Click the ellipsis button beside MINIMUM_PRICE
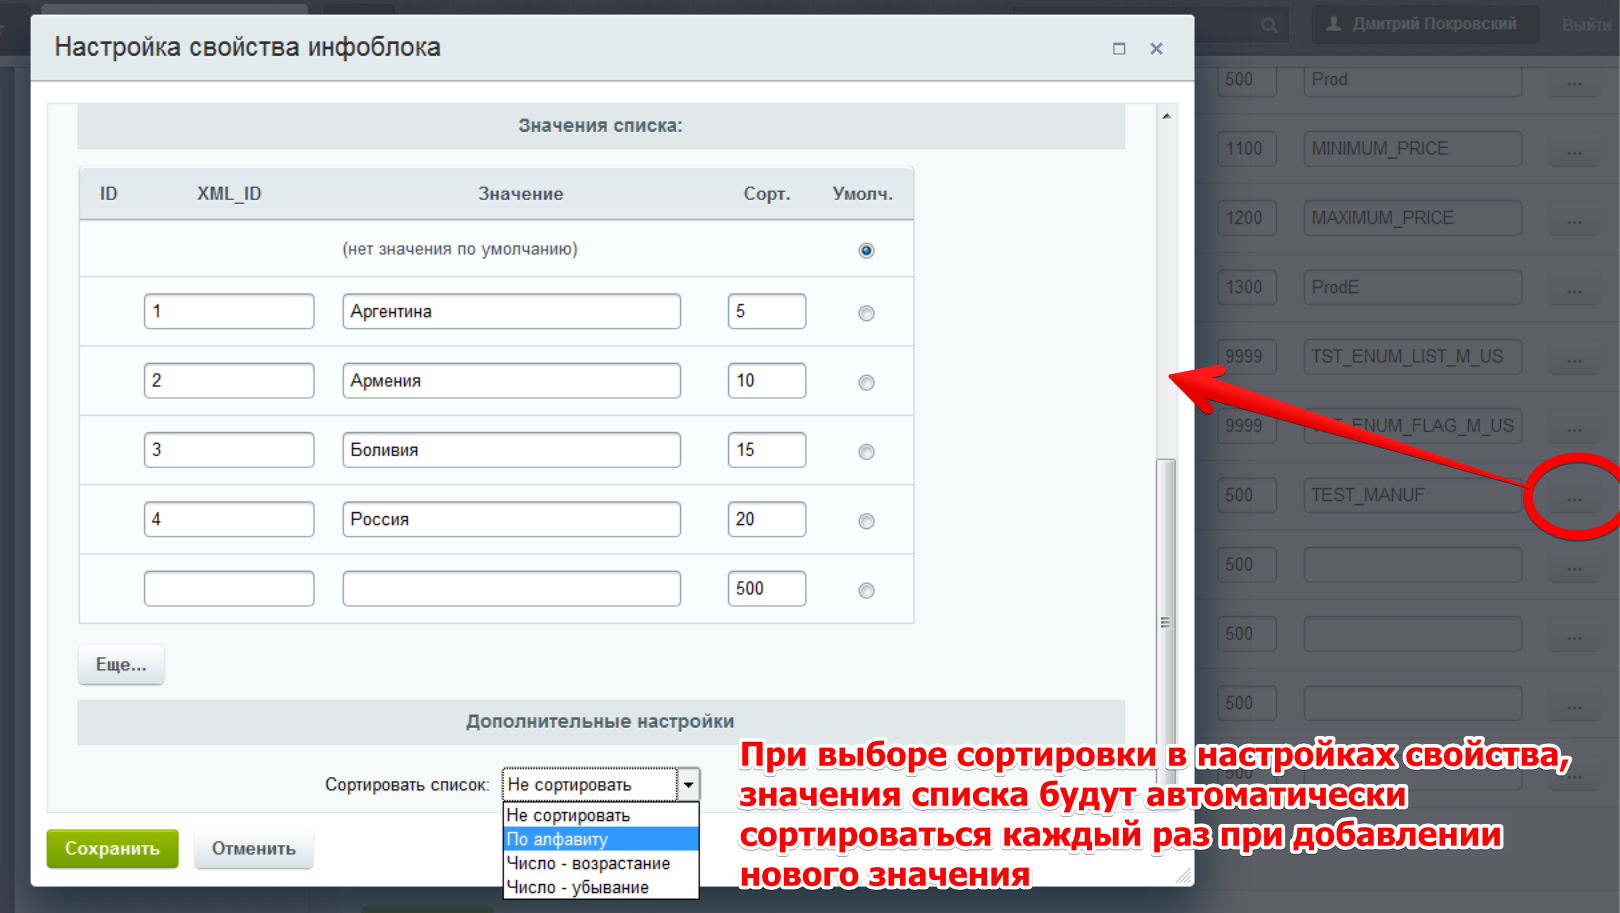 (1574, 150)
